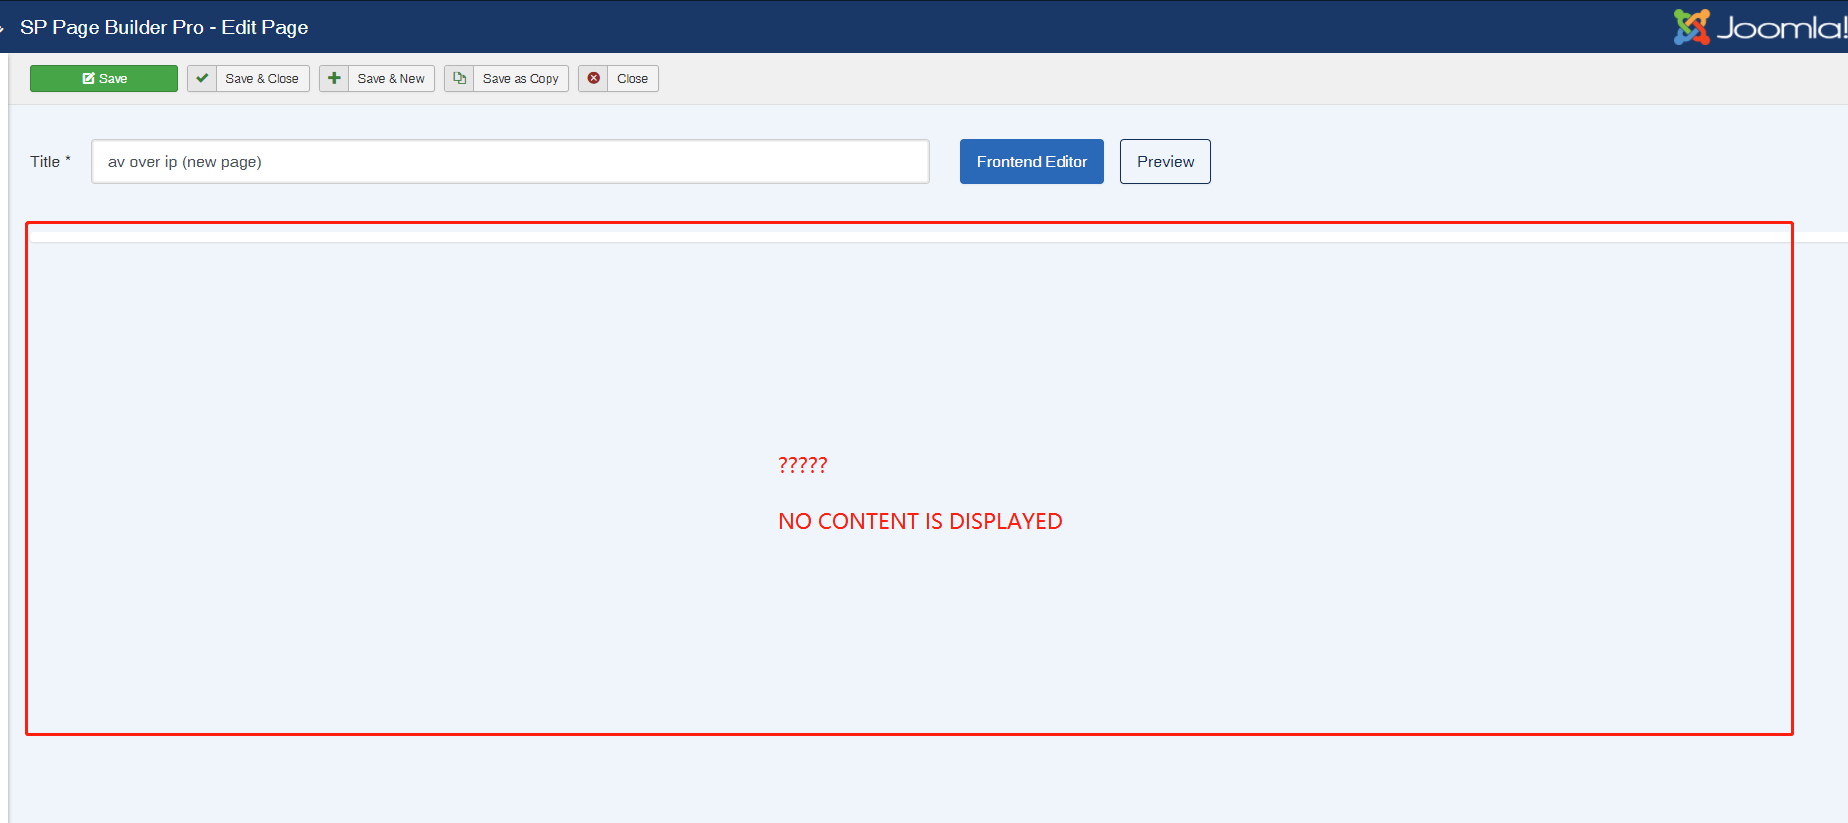This screenshot has height=823, width=1848.
Task: Click the red 'NO CONTENT IS DISPLAYED' text
Action: point(920,522)
